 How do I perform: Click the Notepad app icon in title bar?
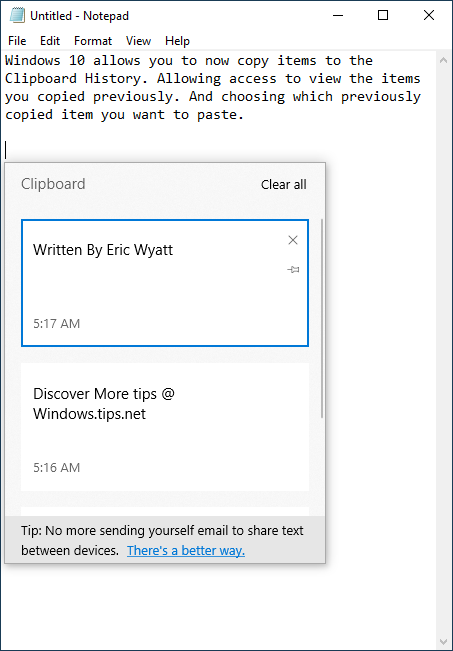pyautogui.click(x=17, y=16)
